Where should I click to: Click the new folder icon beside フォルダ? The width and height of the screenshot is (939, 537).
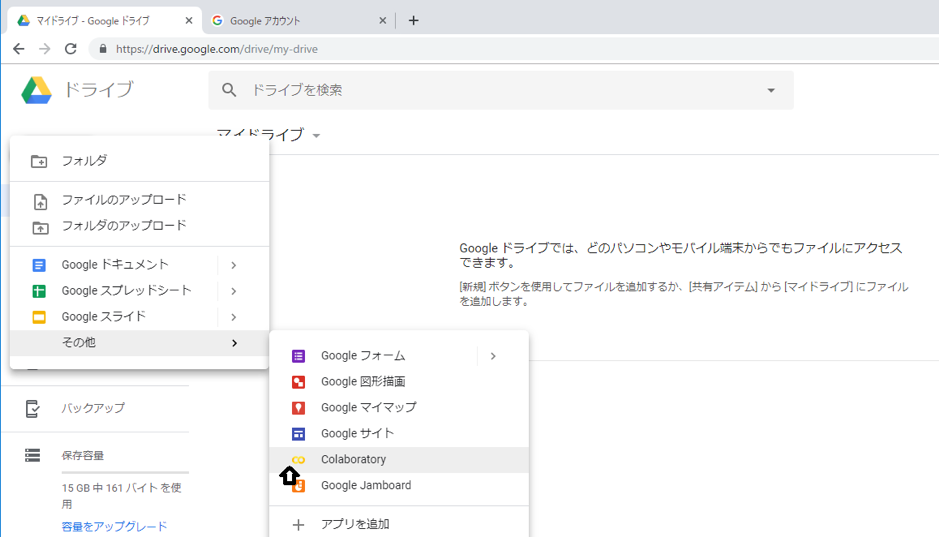[39, 161]
